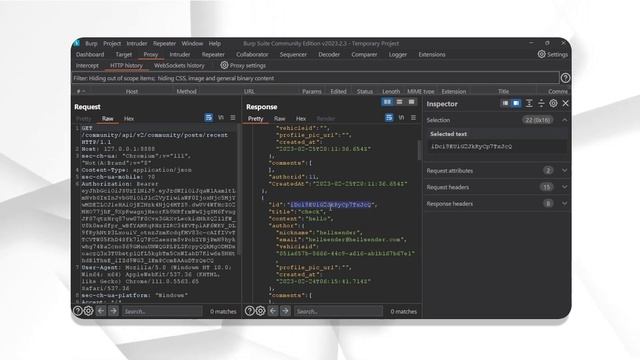Open the Settings gear in the top bar
Screen dimensions: 640x360
(552, 54)
